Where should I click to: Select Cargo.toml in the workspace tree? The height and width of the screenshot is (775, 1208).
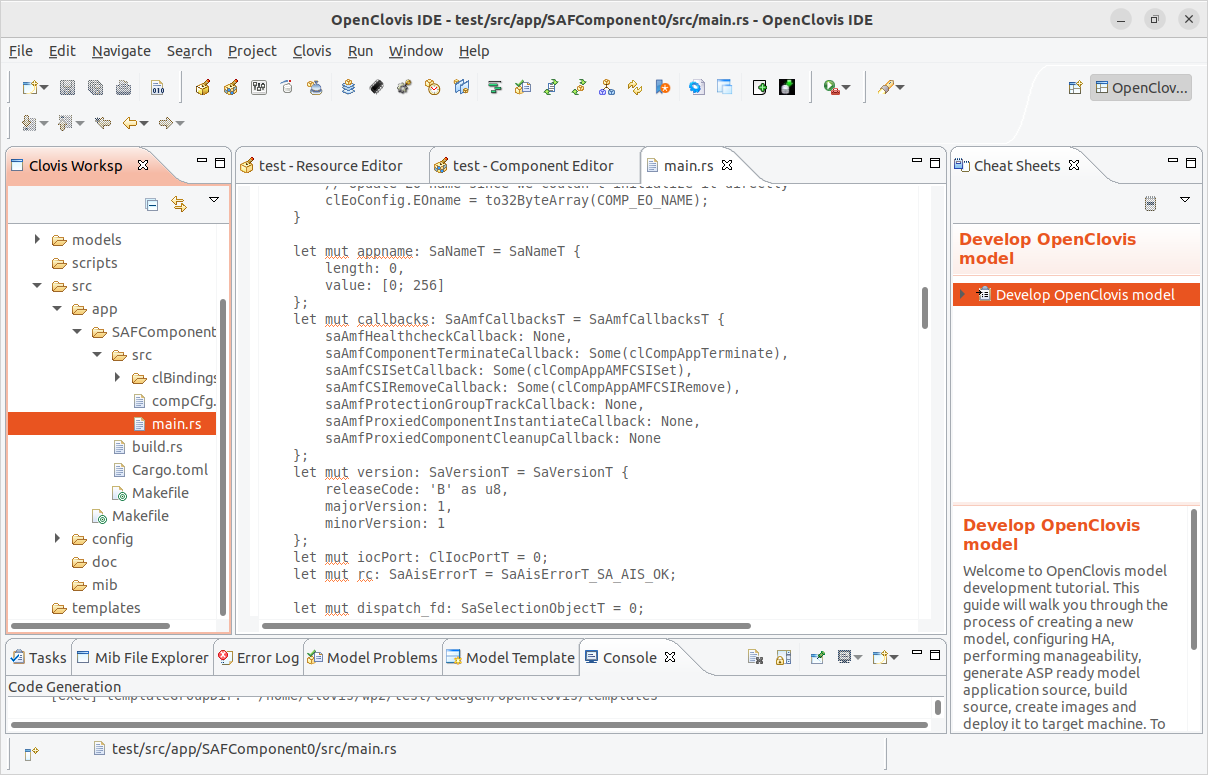tap(169, 470)
